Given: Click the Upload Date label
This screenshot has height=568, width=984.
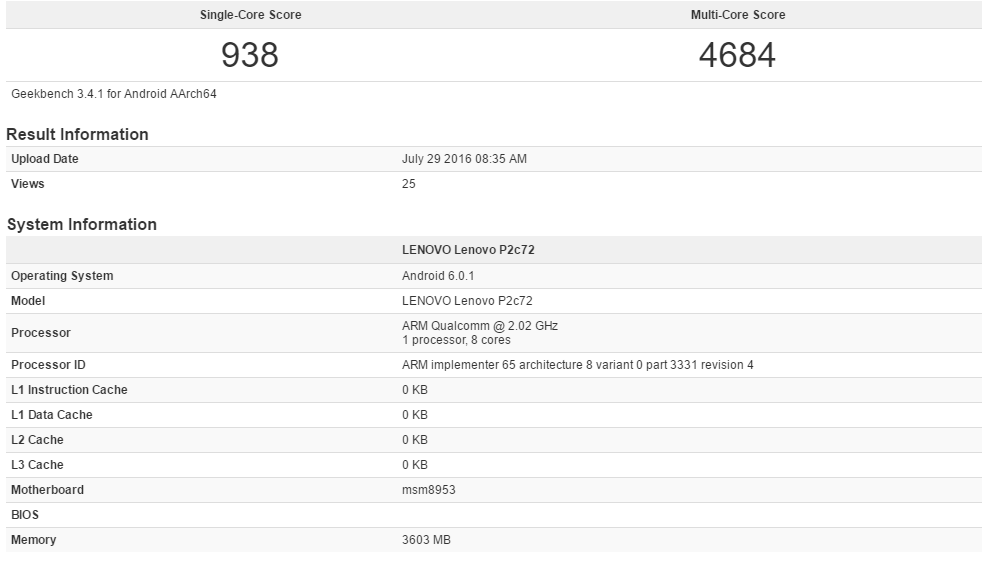Looking at the screenshot, I should point(45,159).
